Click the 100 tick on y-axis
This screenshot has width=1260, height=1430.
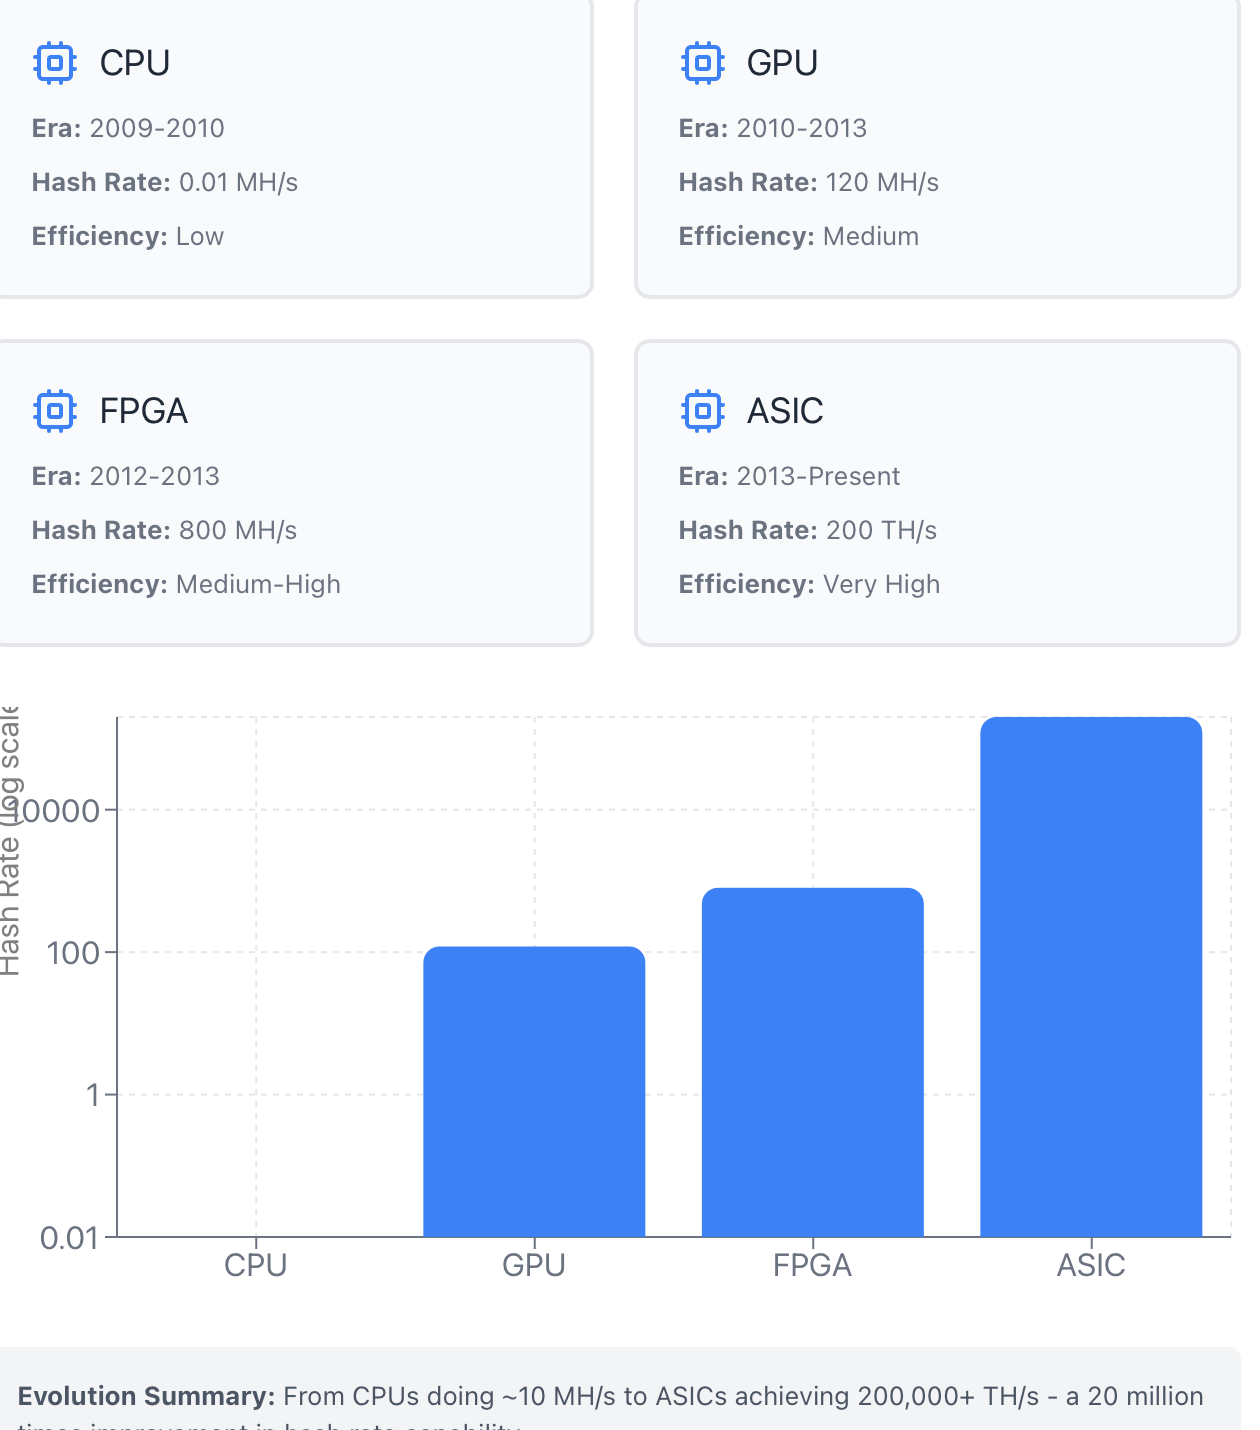click(x=73, y=953)
